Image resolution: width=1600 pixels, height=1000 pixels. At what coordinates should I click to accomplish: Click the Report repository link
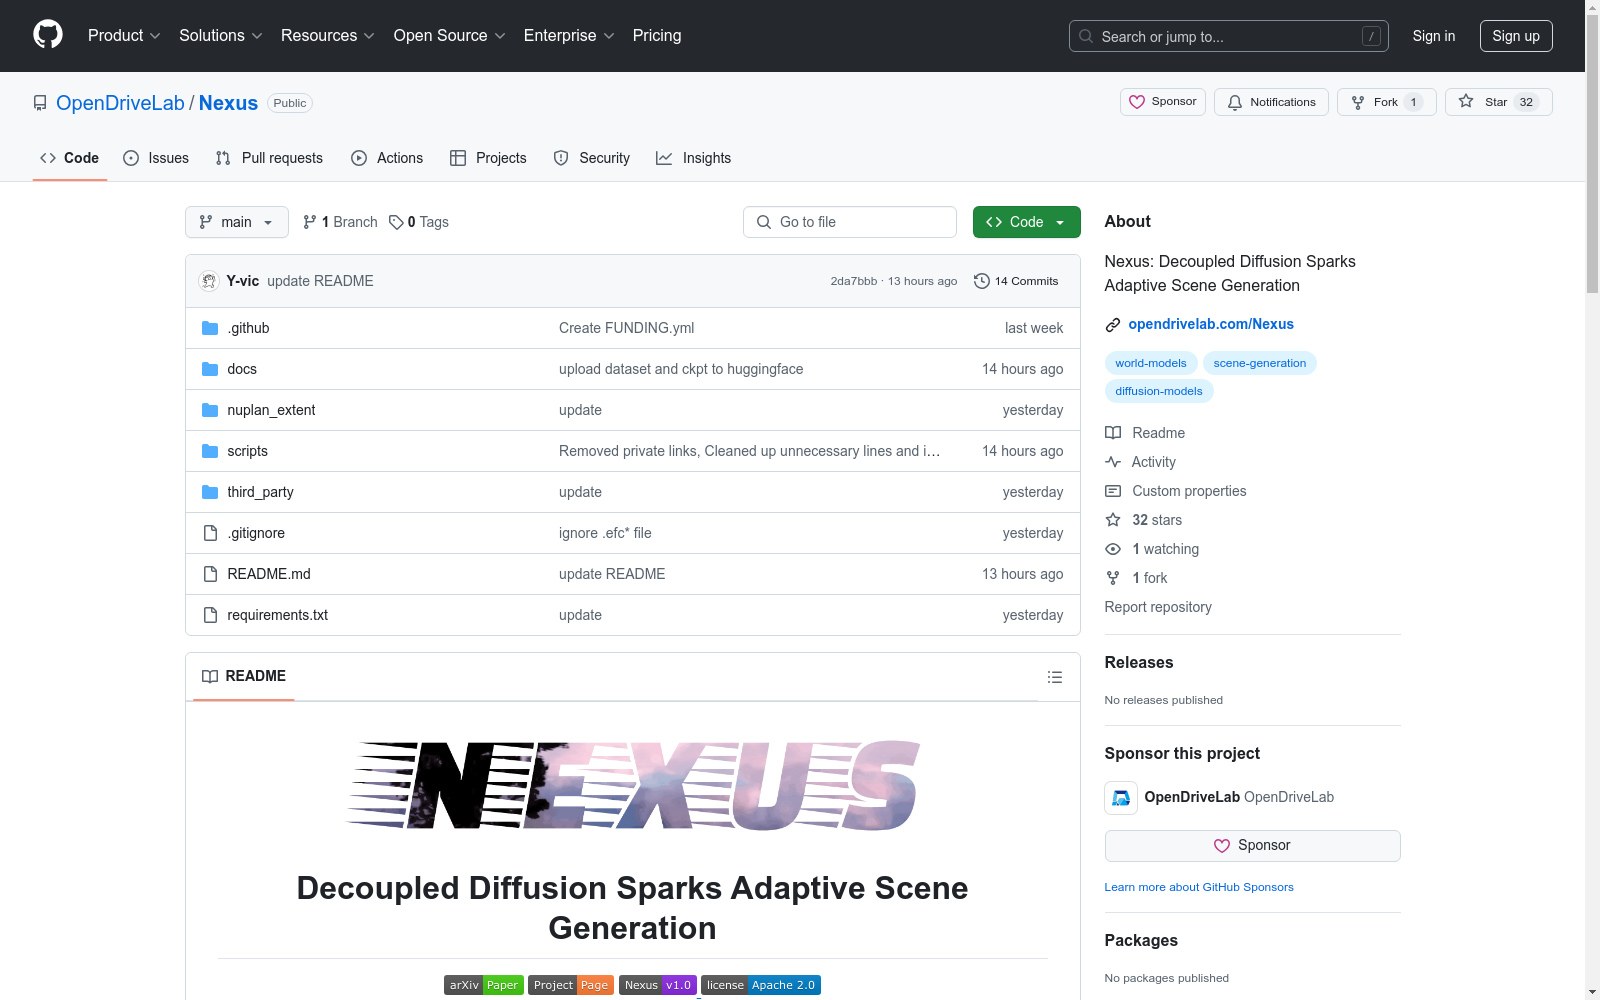coord(1158,607)
